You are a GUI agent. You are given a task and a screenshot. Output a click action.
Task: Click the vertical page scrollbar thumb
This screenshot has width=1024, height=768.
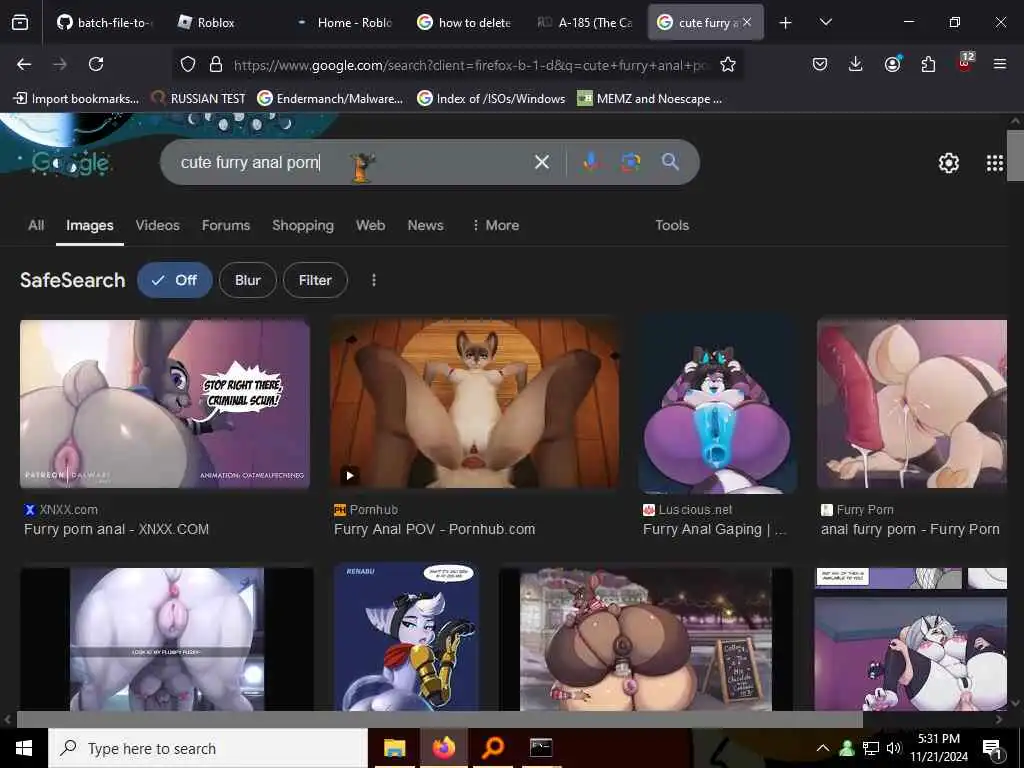pyautogui.click(x=1015, y=155)
